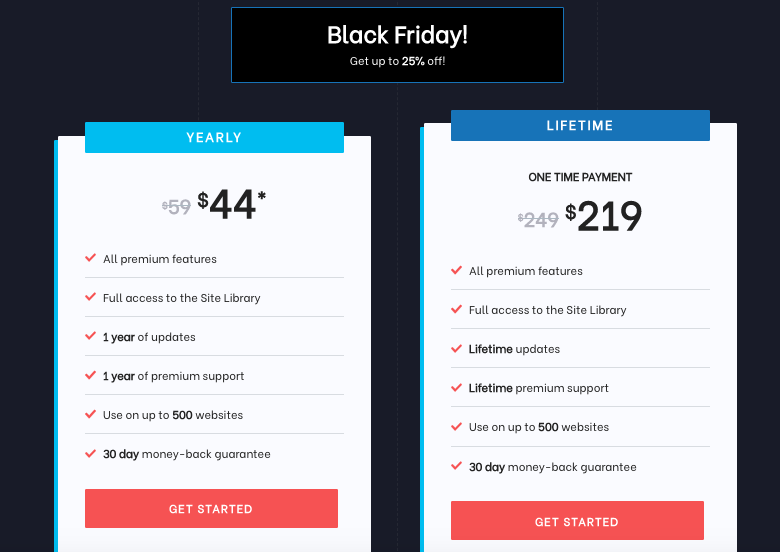Click checkmark next to Lifetime updates
Screen dimensions: 780x552
pos(457,348)
